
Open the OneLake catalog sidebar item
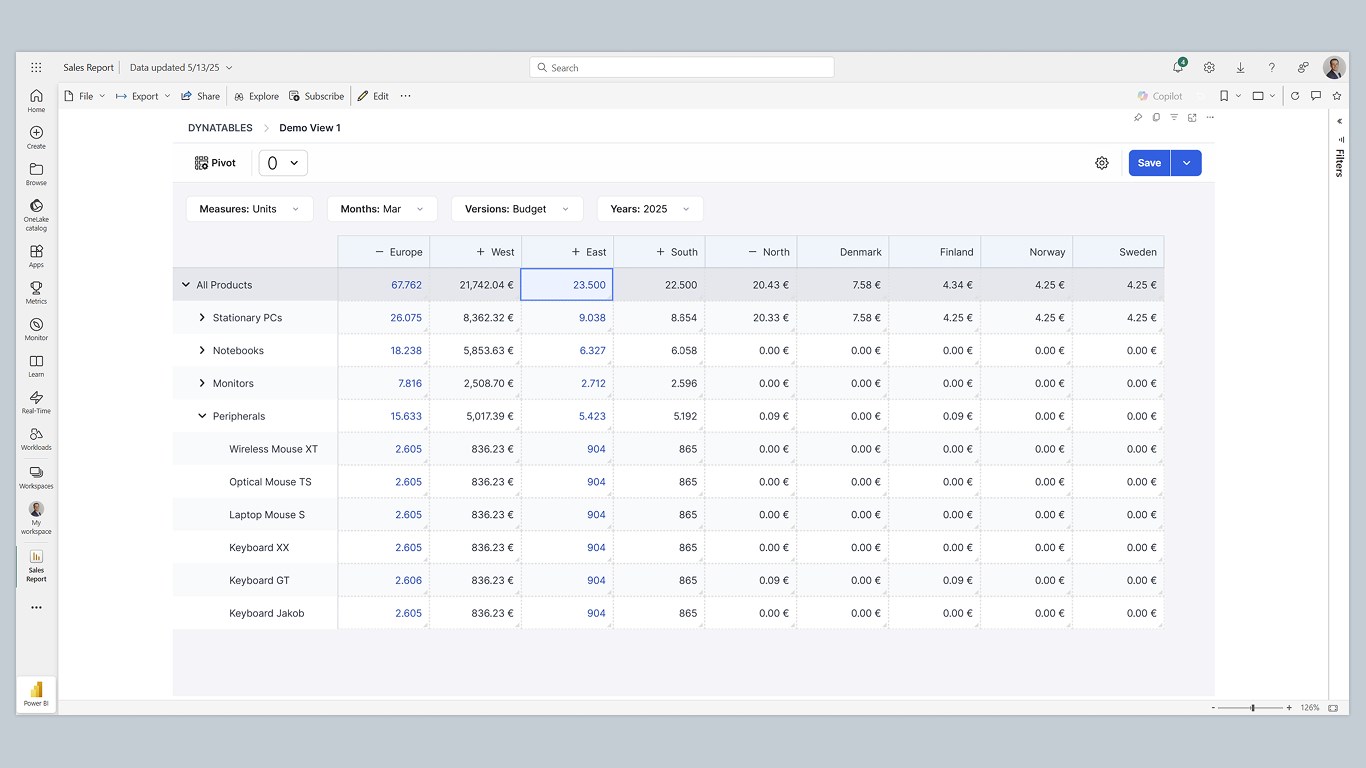(x=36, y=214)
